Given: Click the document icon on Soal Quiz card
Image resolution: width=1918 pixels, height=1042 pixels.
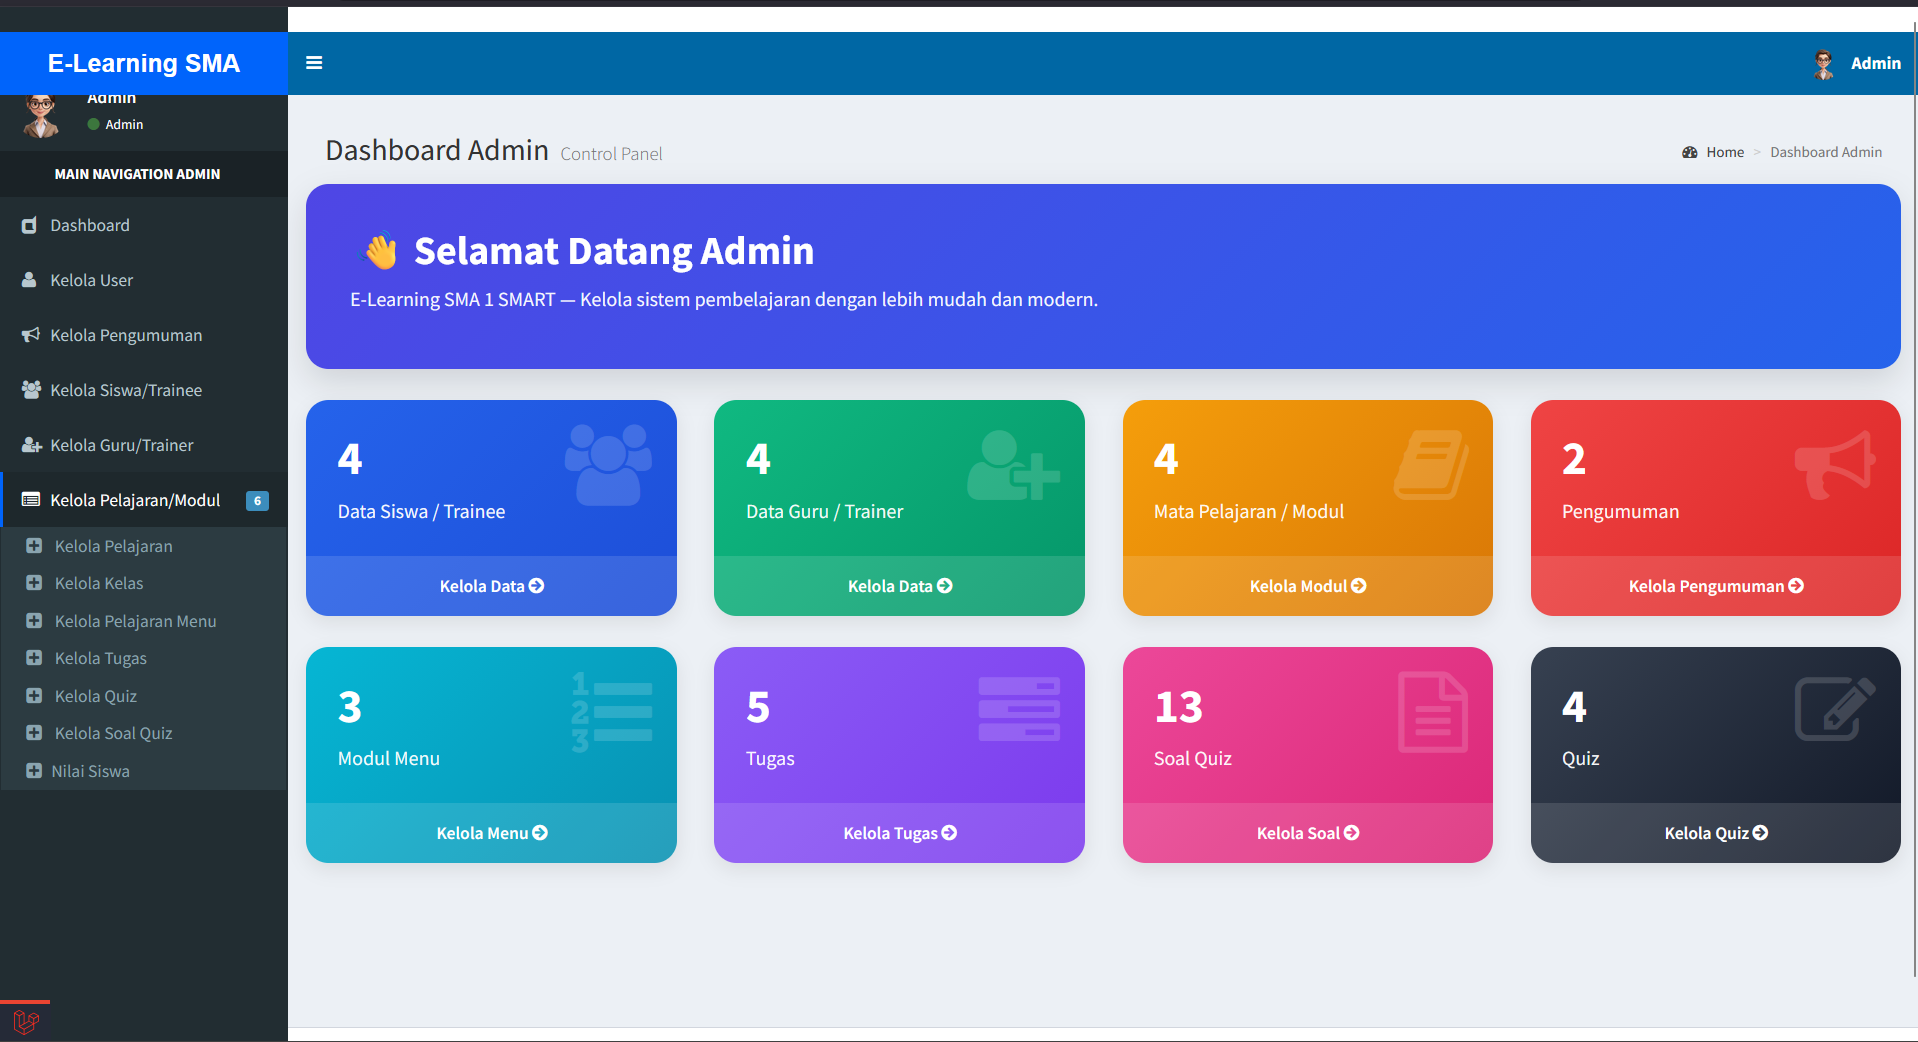Looking at the screenshot, I should click(1433, 712).
